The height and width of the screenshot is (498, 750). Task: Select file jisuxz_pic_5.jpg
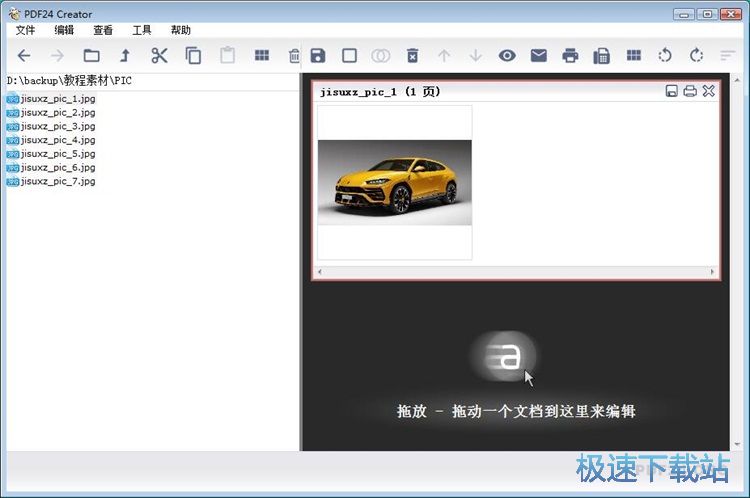tap(51, 154)
